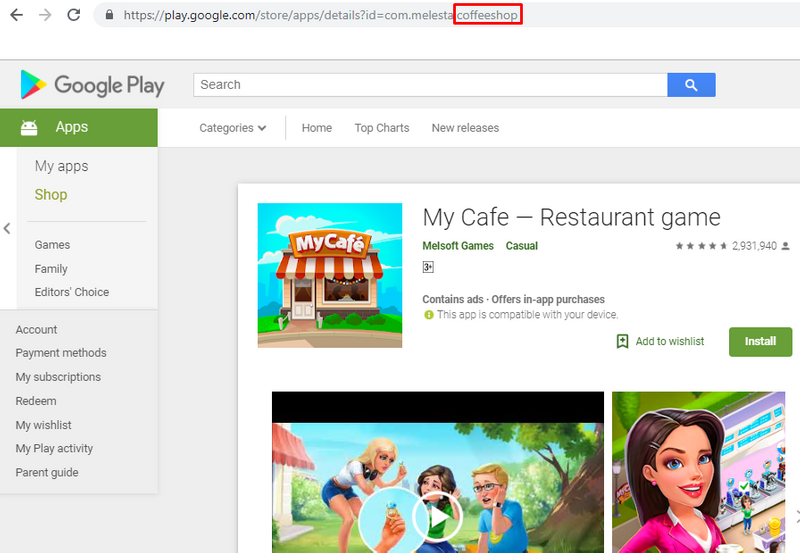Image resolution: width=800 pixels, height=553 pixels.
Task: Open My wishlist link
Action: tap(43, 425)
